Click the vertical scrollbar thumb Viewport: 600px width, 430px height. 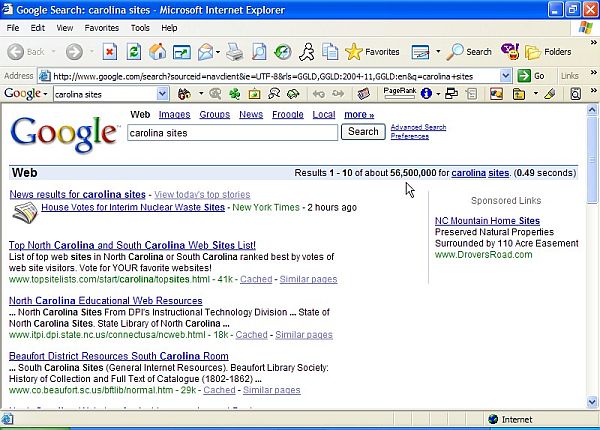coord(592,160)
